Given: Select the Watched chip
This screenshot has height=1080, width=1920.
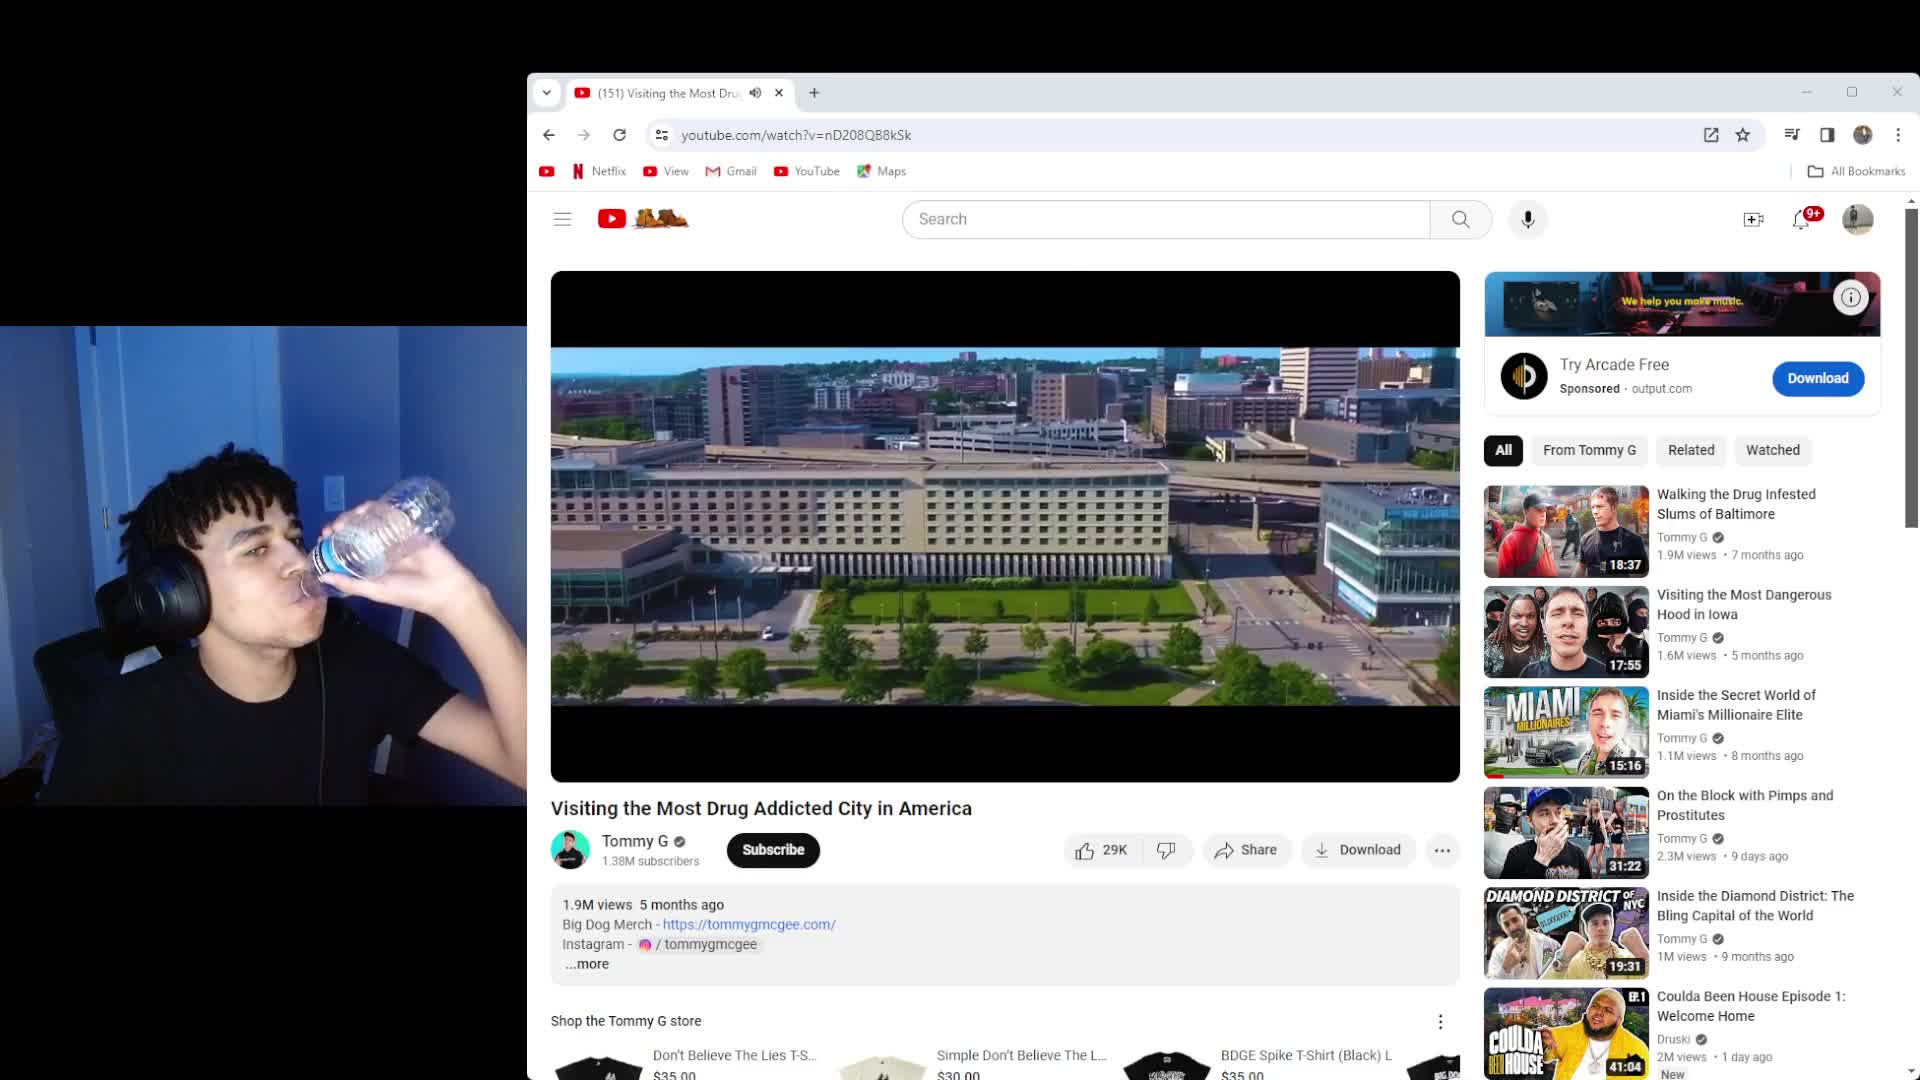Looking at the screenshot, I should [1772, 450].
